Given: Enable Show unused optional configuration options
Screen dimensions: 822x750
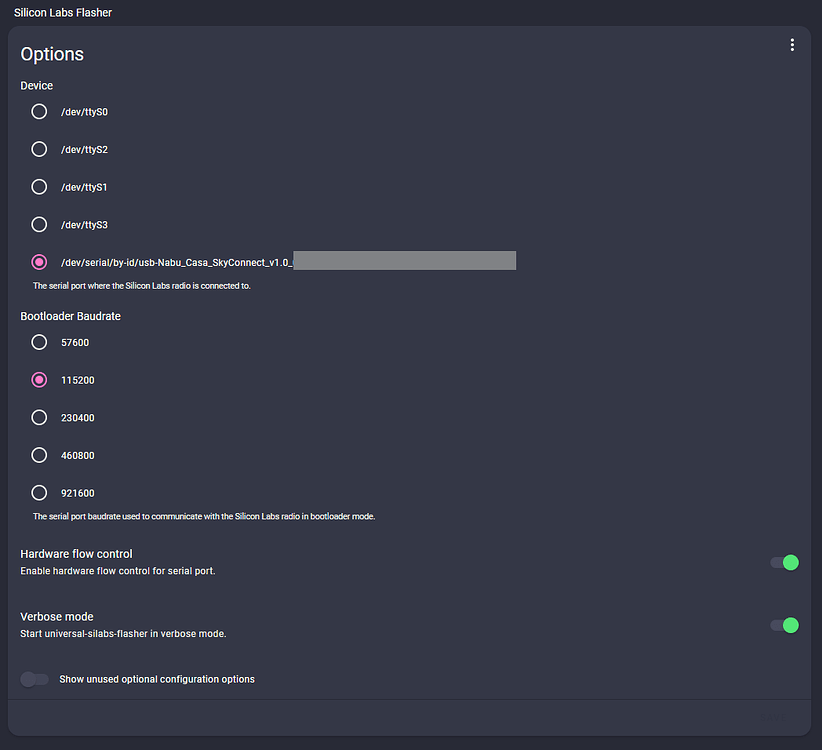Looking at the screenshot, I should (35, 679).
